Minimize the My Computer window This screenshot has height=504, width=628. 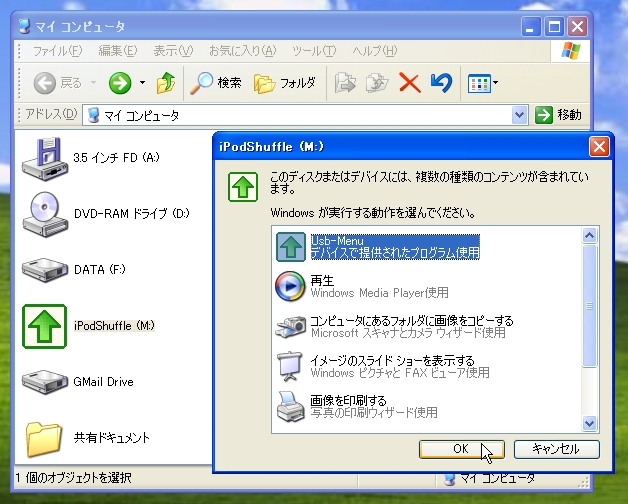(x=531, y=27)
